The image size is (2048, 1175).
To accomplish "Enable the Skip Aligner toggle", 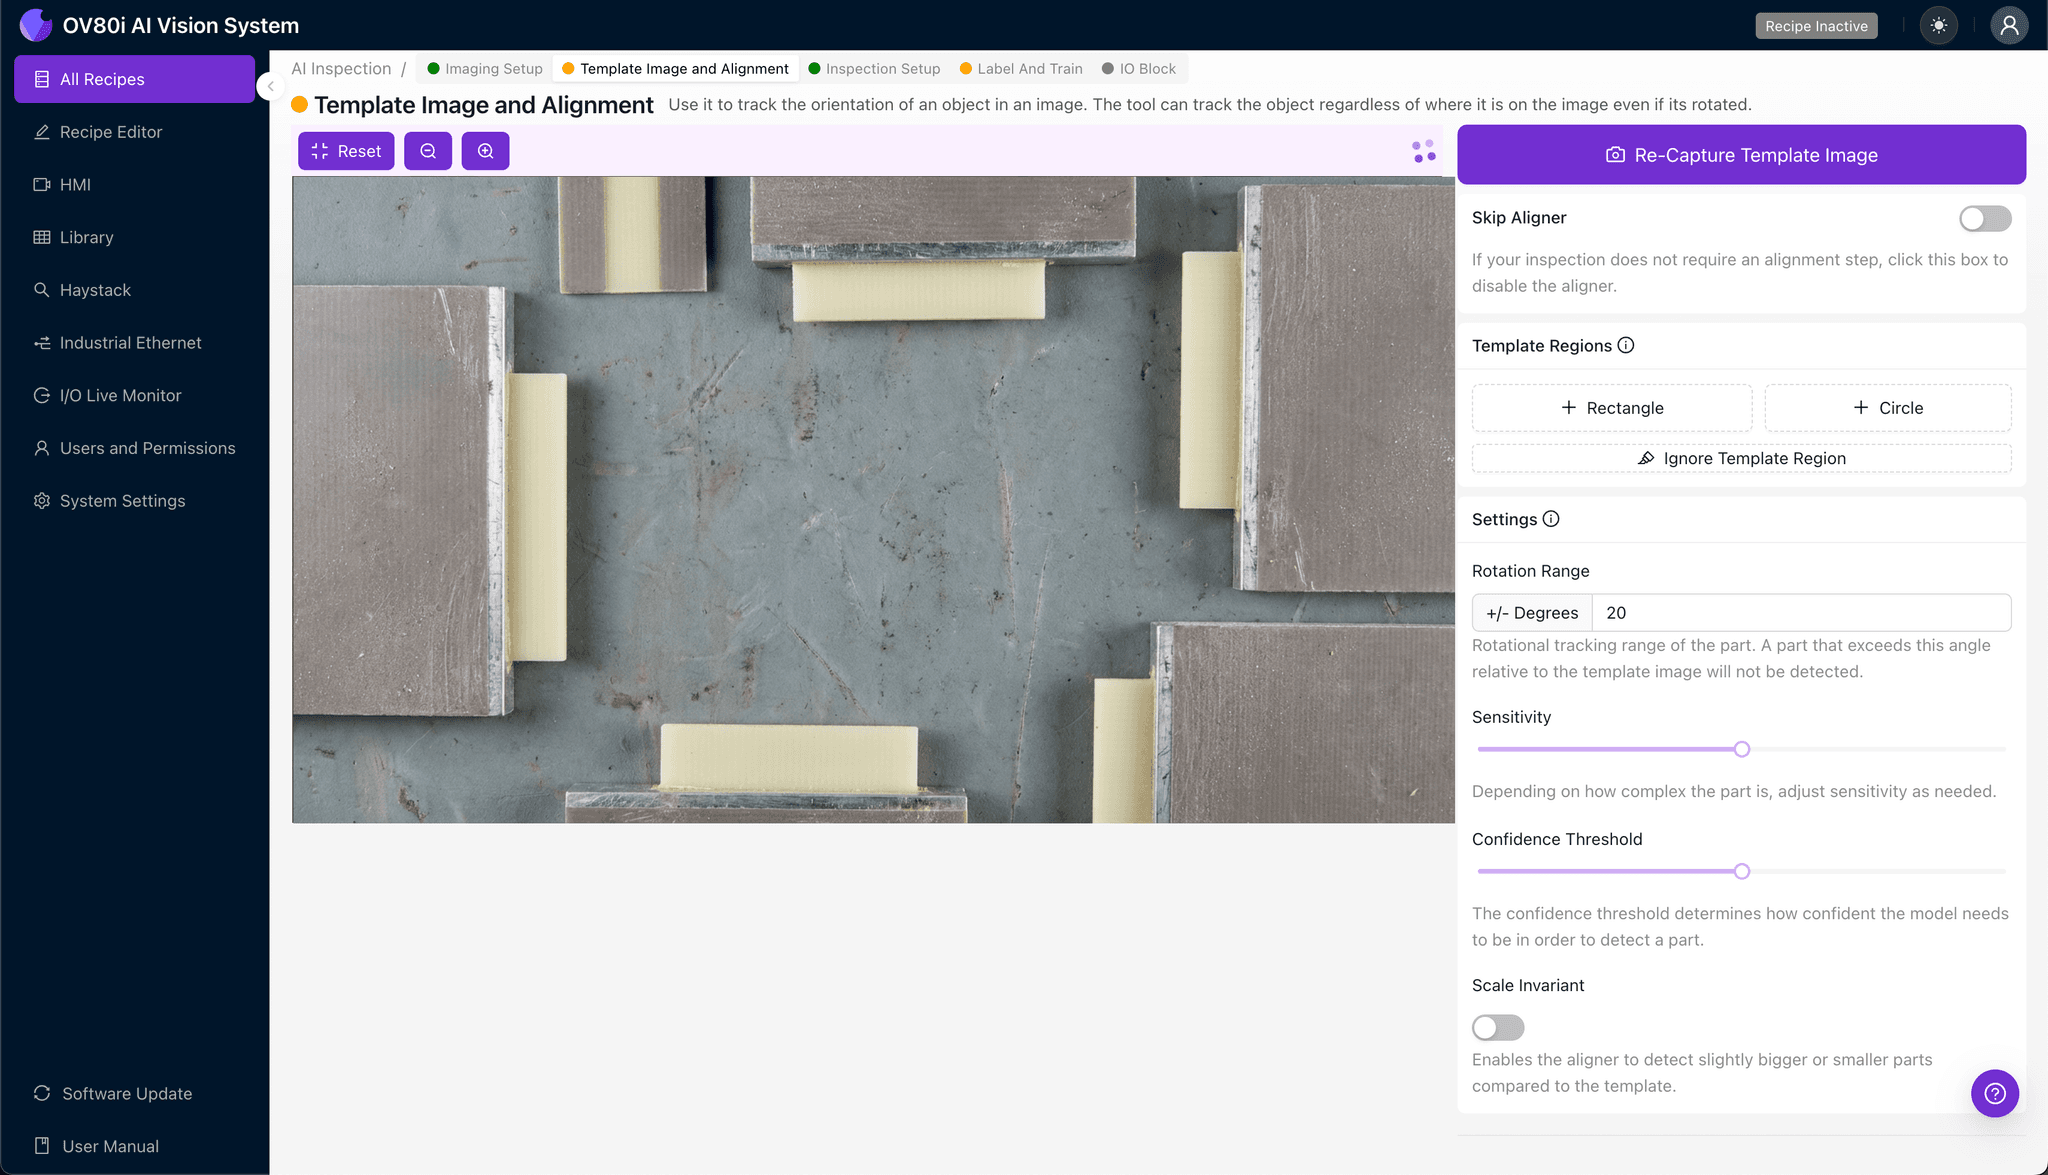I will (x=1985, y=218).
